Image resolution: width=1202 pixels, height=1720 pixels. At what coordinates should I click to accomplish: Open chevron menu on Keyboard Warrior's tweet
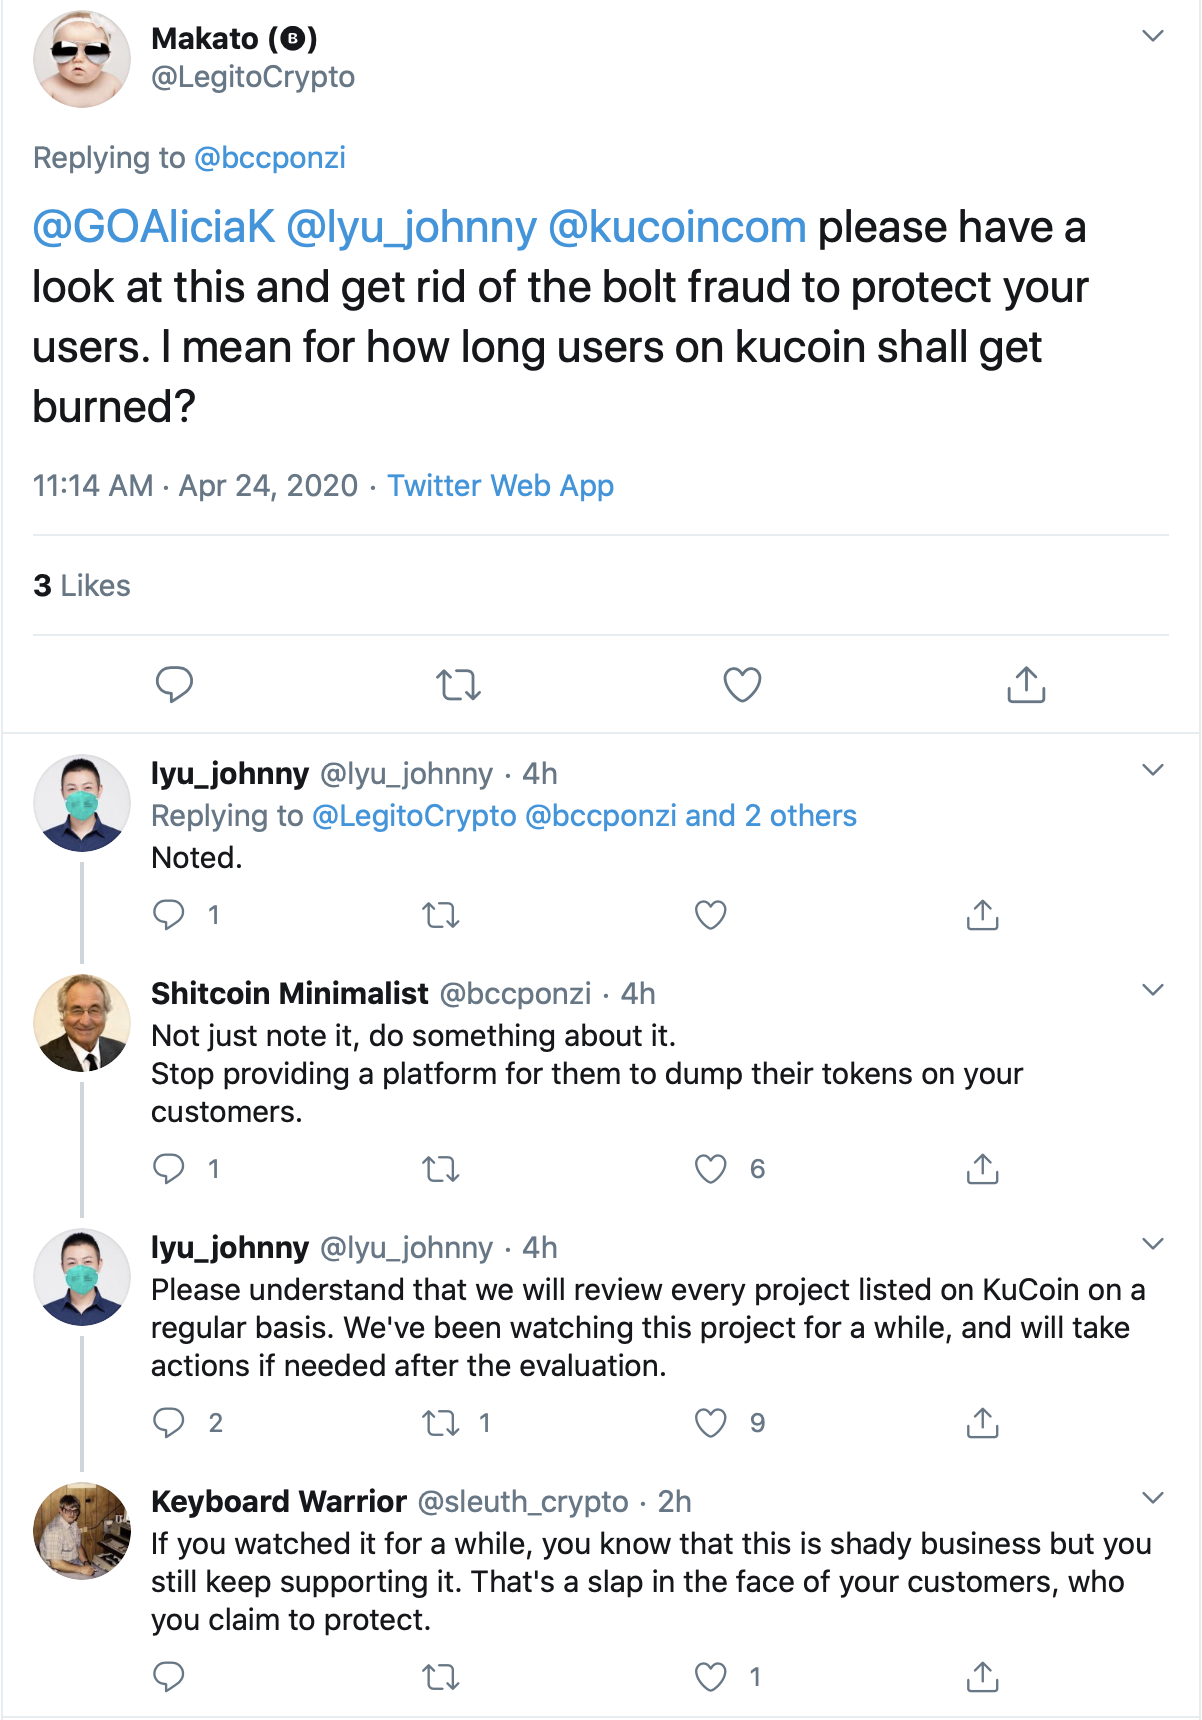tap(1153, 1498)
